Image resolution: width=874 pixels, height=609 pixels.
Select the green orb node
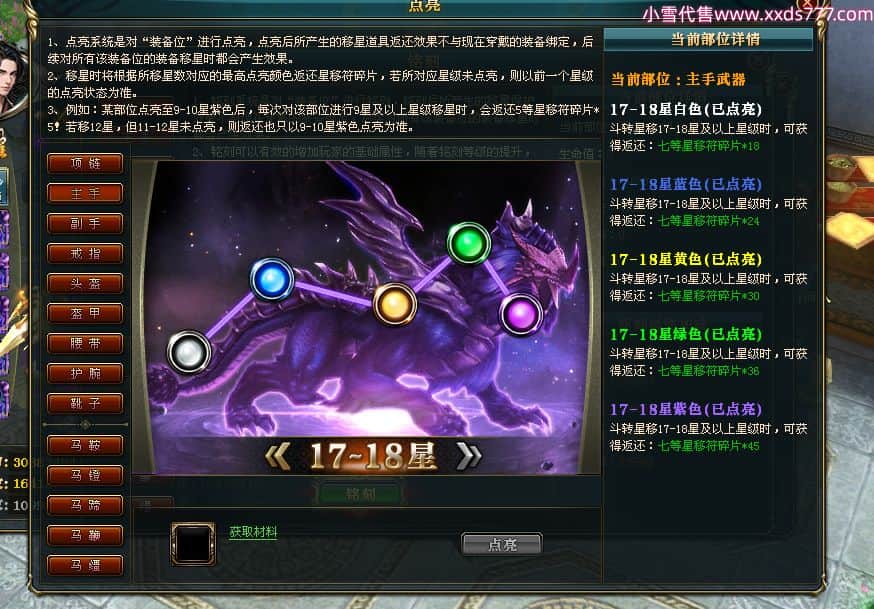click(x=469, y=243)
